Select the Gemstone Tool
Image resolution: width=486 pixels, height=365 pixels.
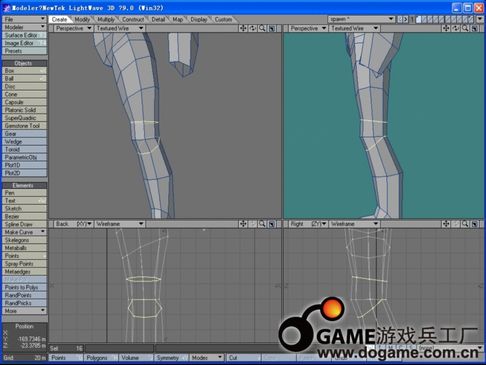coord(24,126)
